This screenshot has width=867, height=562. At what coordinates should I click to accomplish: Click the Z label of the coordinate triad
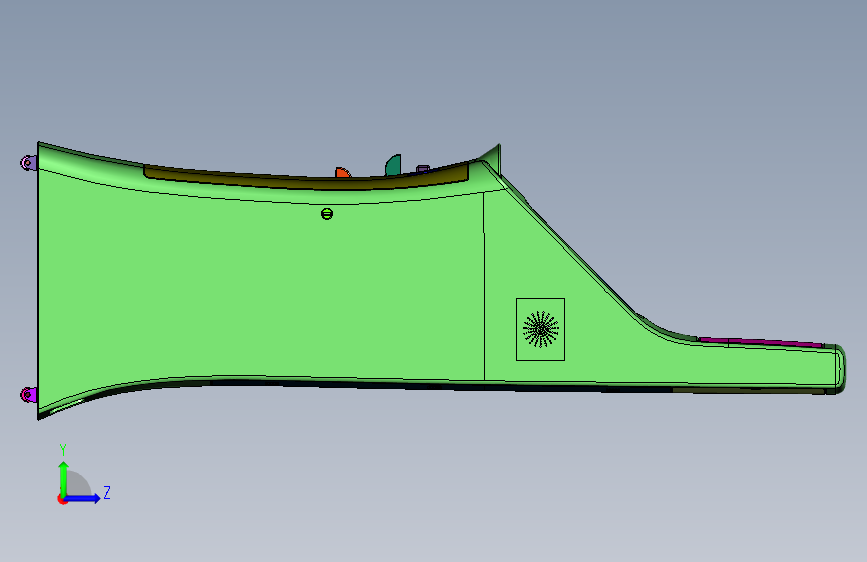pos(107,492)
